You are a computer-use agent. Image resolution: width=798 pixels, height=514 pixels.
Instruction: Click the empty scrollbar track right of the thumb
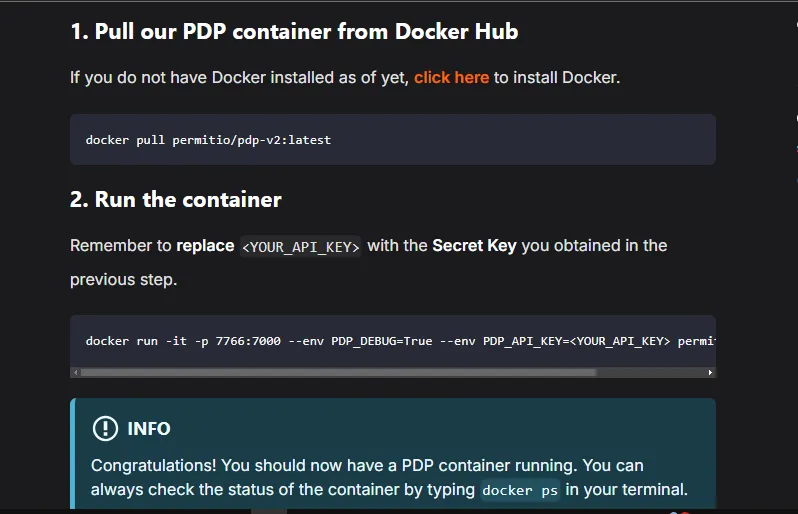(x=650, y=372)
